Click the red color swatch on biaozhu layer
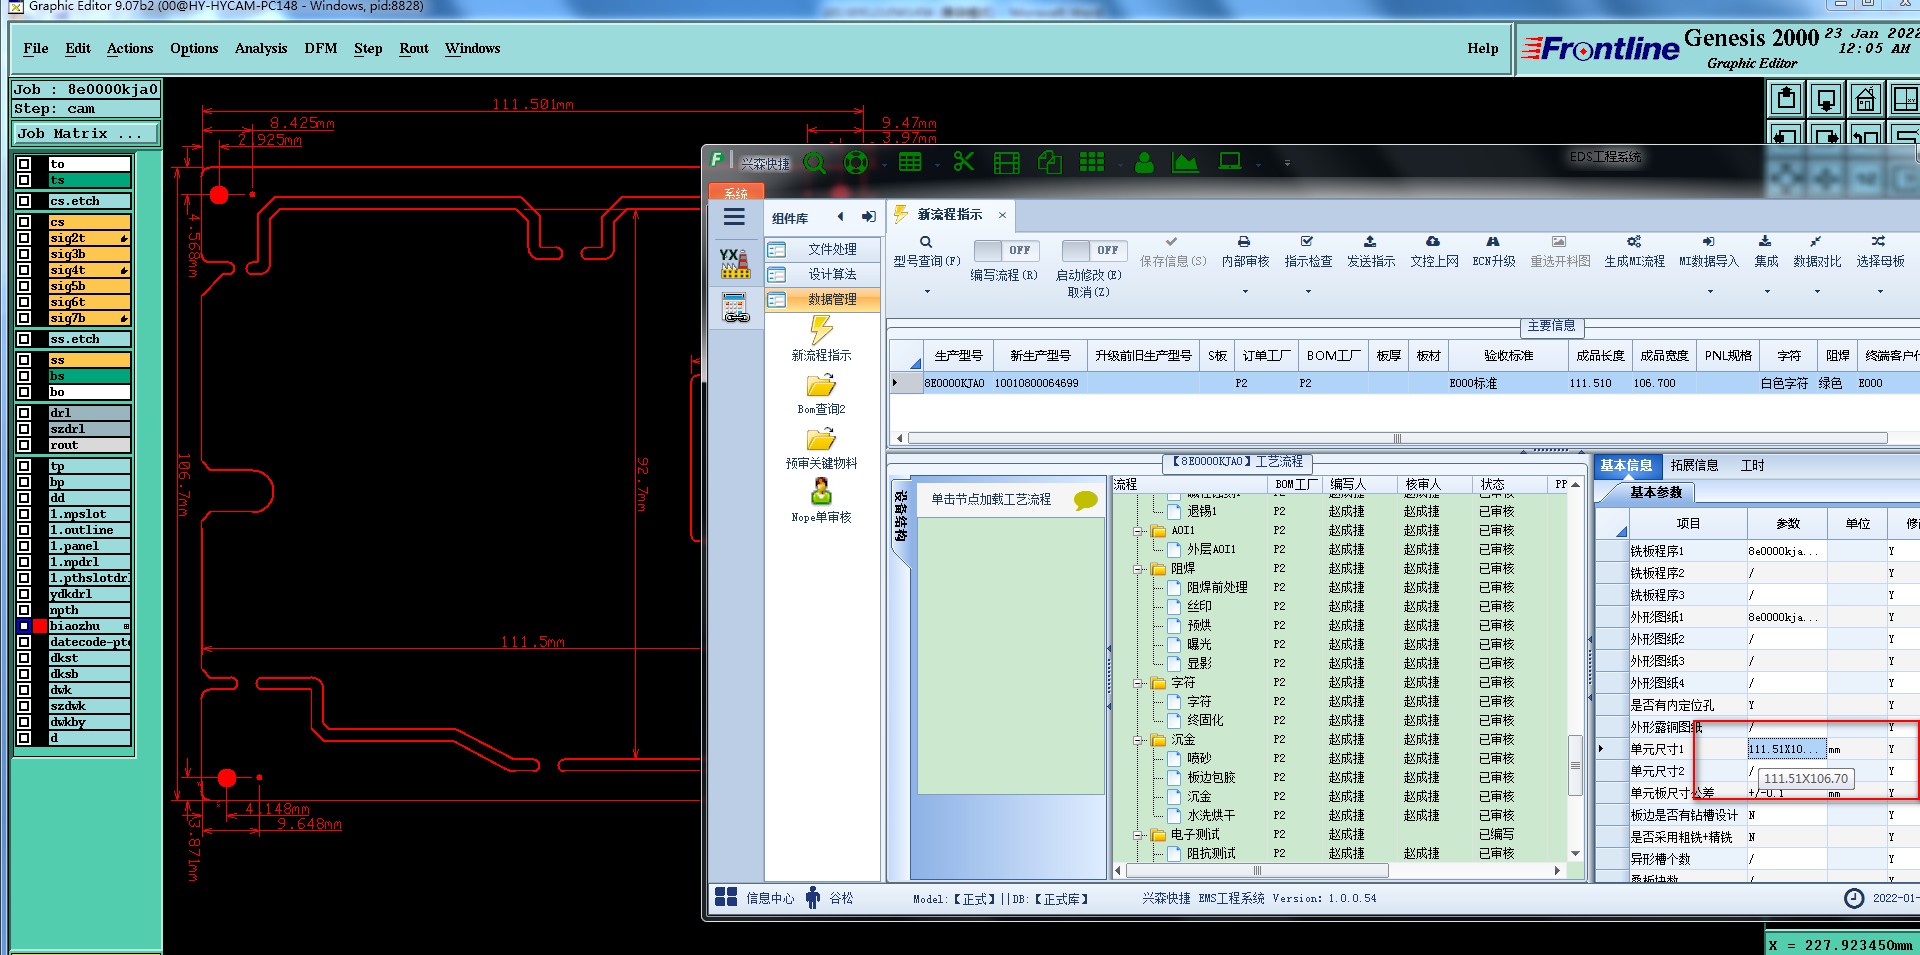The width and height of the screenshot is (1920, 955). 40,626
